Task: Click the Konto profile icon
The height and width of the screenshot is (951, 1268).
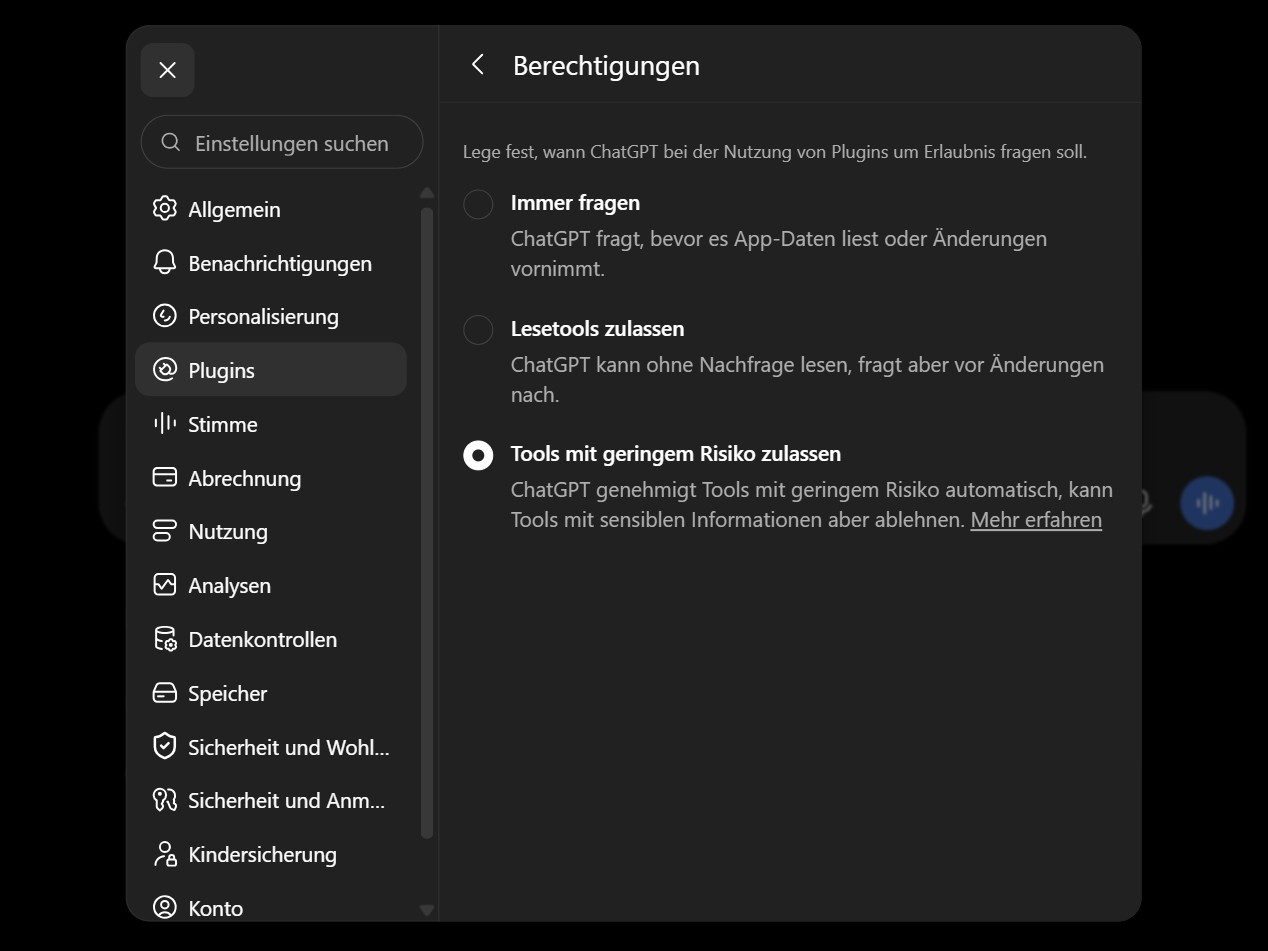Action: (164, 907)
